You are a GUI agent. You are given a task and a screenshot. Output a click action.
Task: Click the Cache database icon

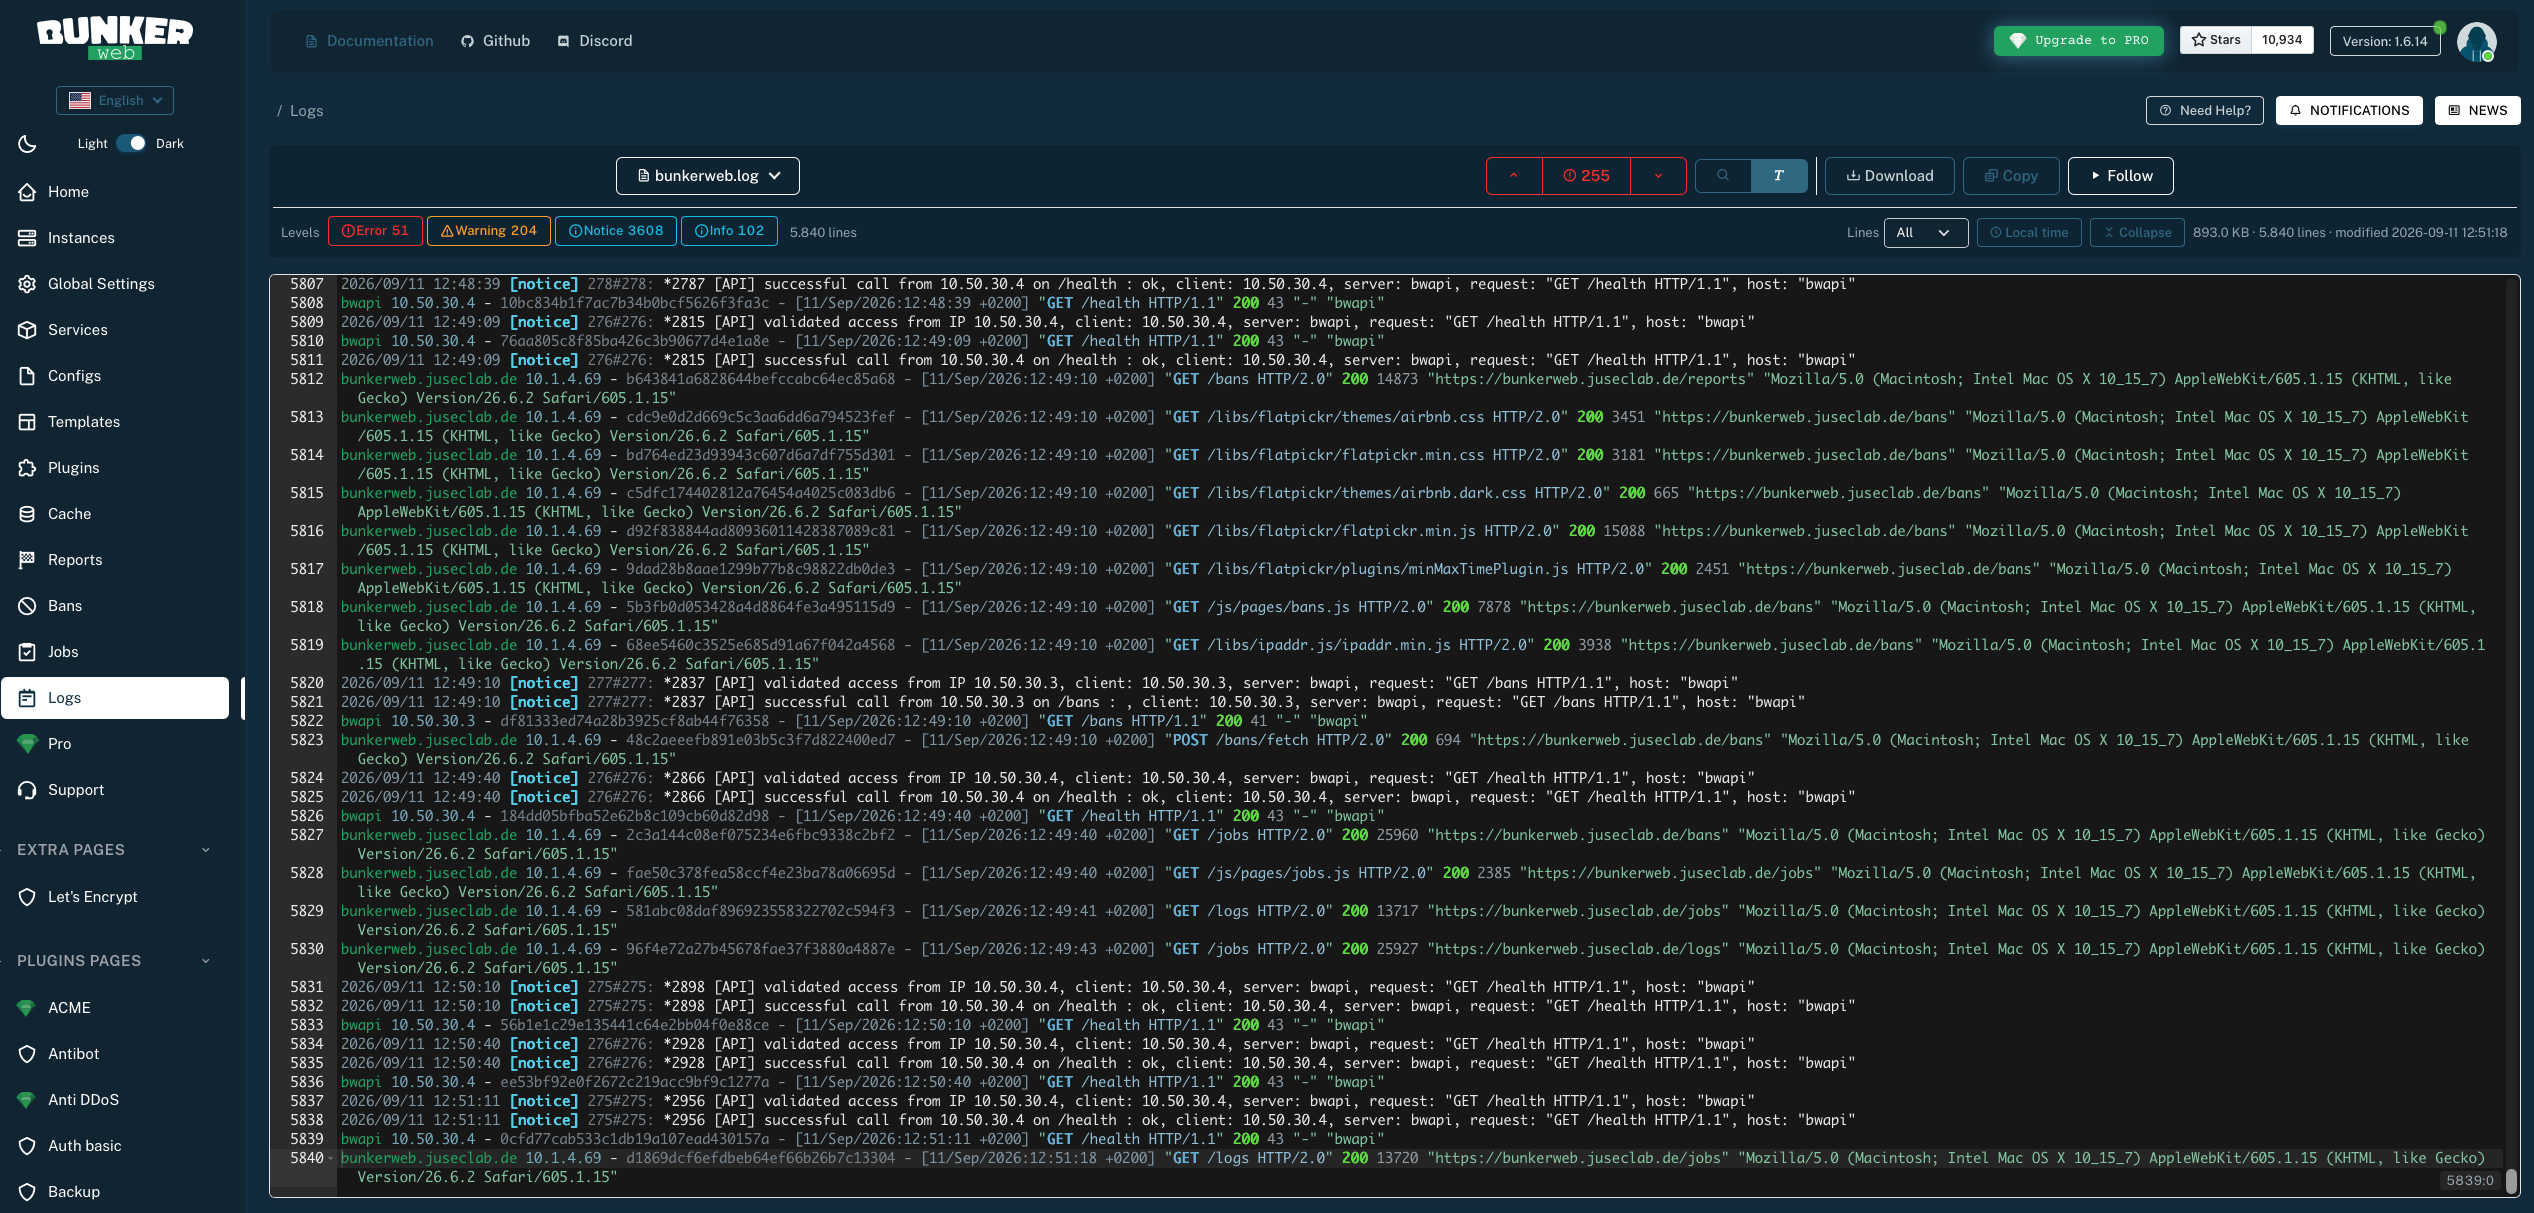[27, 514]
